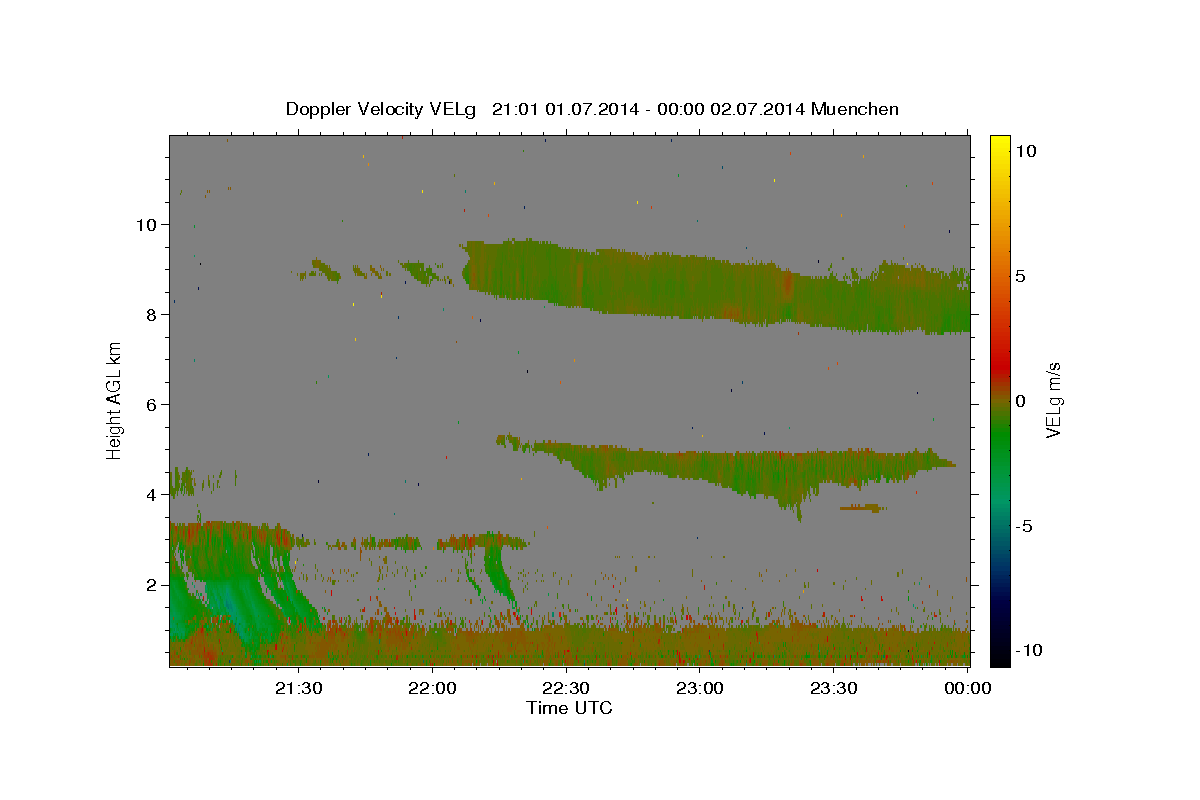The width and height of the screenshot is (1200, 800).
Task: Select the 23:30 time tick label
Action: (833, 688)
